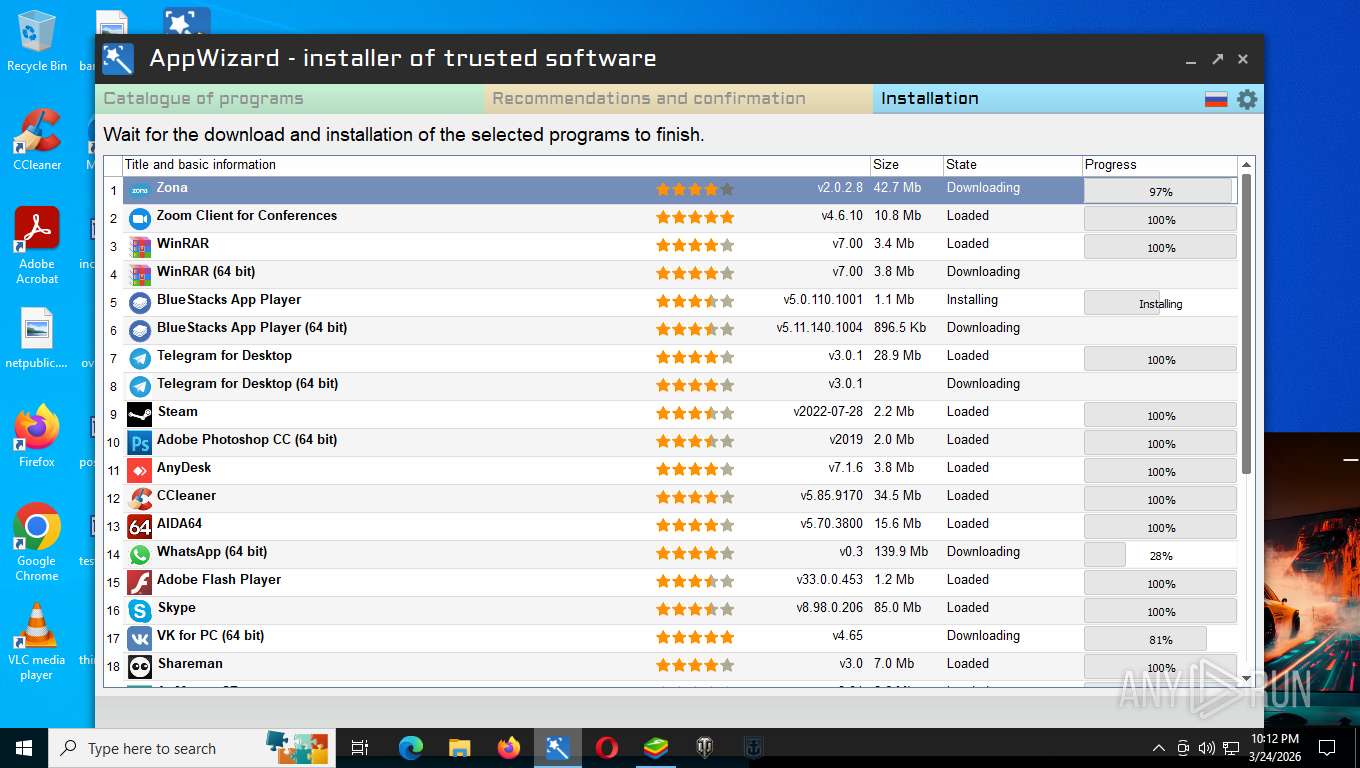The image size is (1360, 768).
Task: Click the Telegram for Desktop icon in row 7
Action: pos(140,358)
